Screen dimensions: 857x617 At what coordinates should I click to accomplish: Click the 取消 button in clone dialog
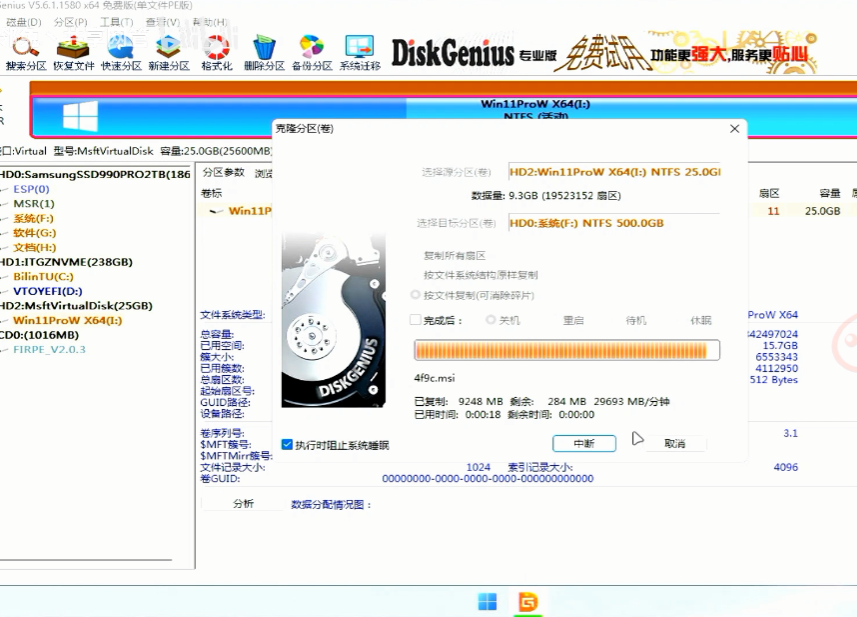coord(674,443)
